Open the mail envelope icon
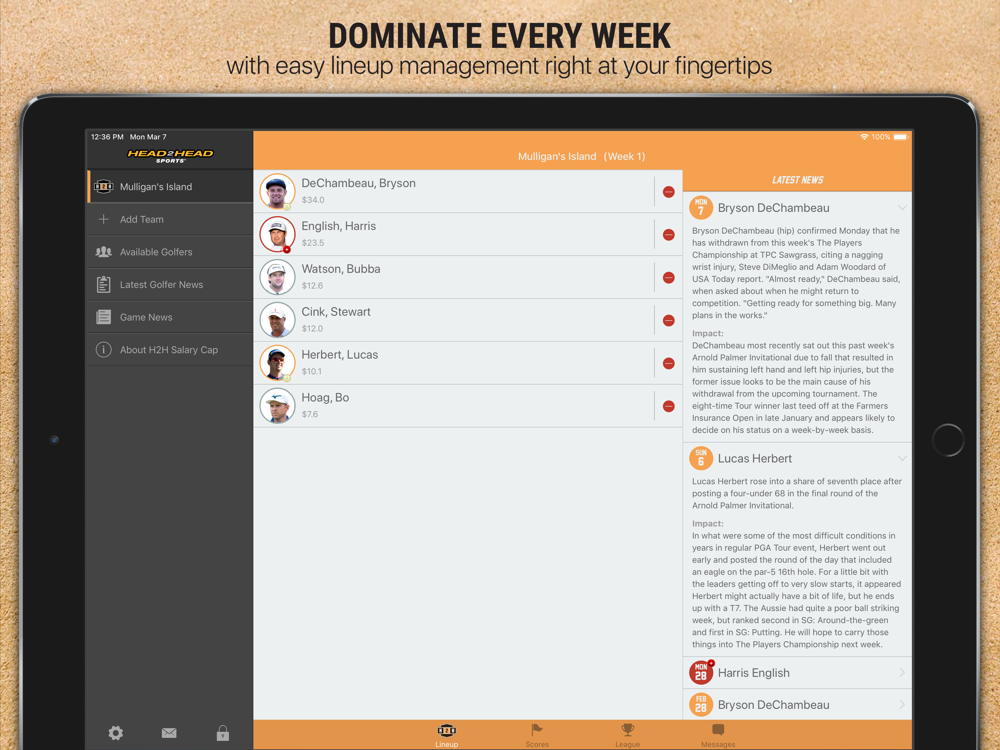This screenshot has width=1000, height=750. [169, 733]
